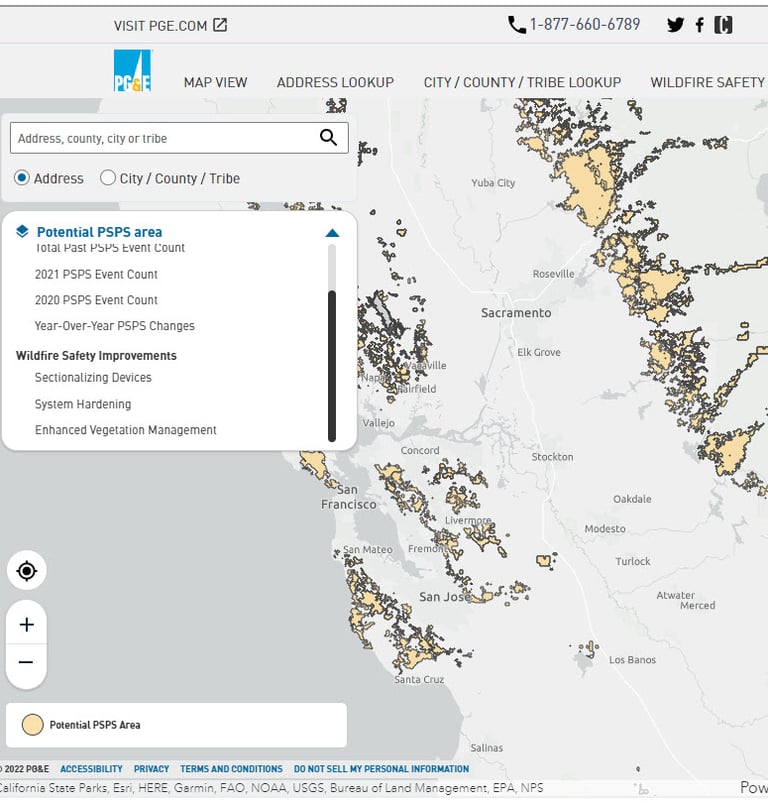768x803 pixels.
Task: Click the Salinas label on the map
Action: click(x=486, y=748)
